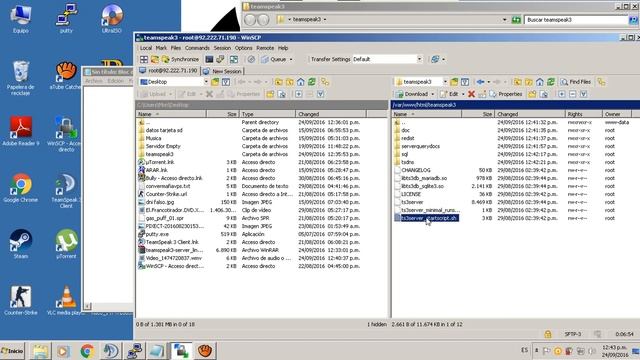640x360 pixels.
Task: Click Buscar teamspeak3 search field in Explorer
Action: (x=576, y=20)
